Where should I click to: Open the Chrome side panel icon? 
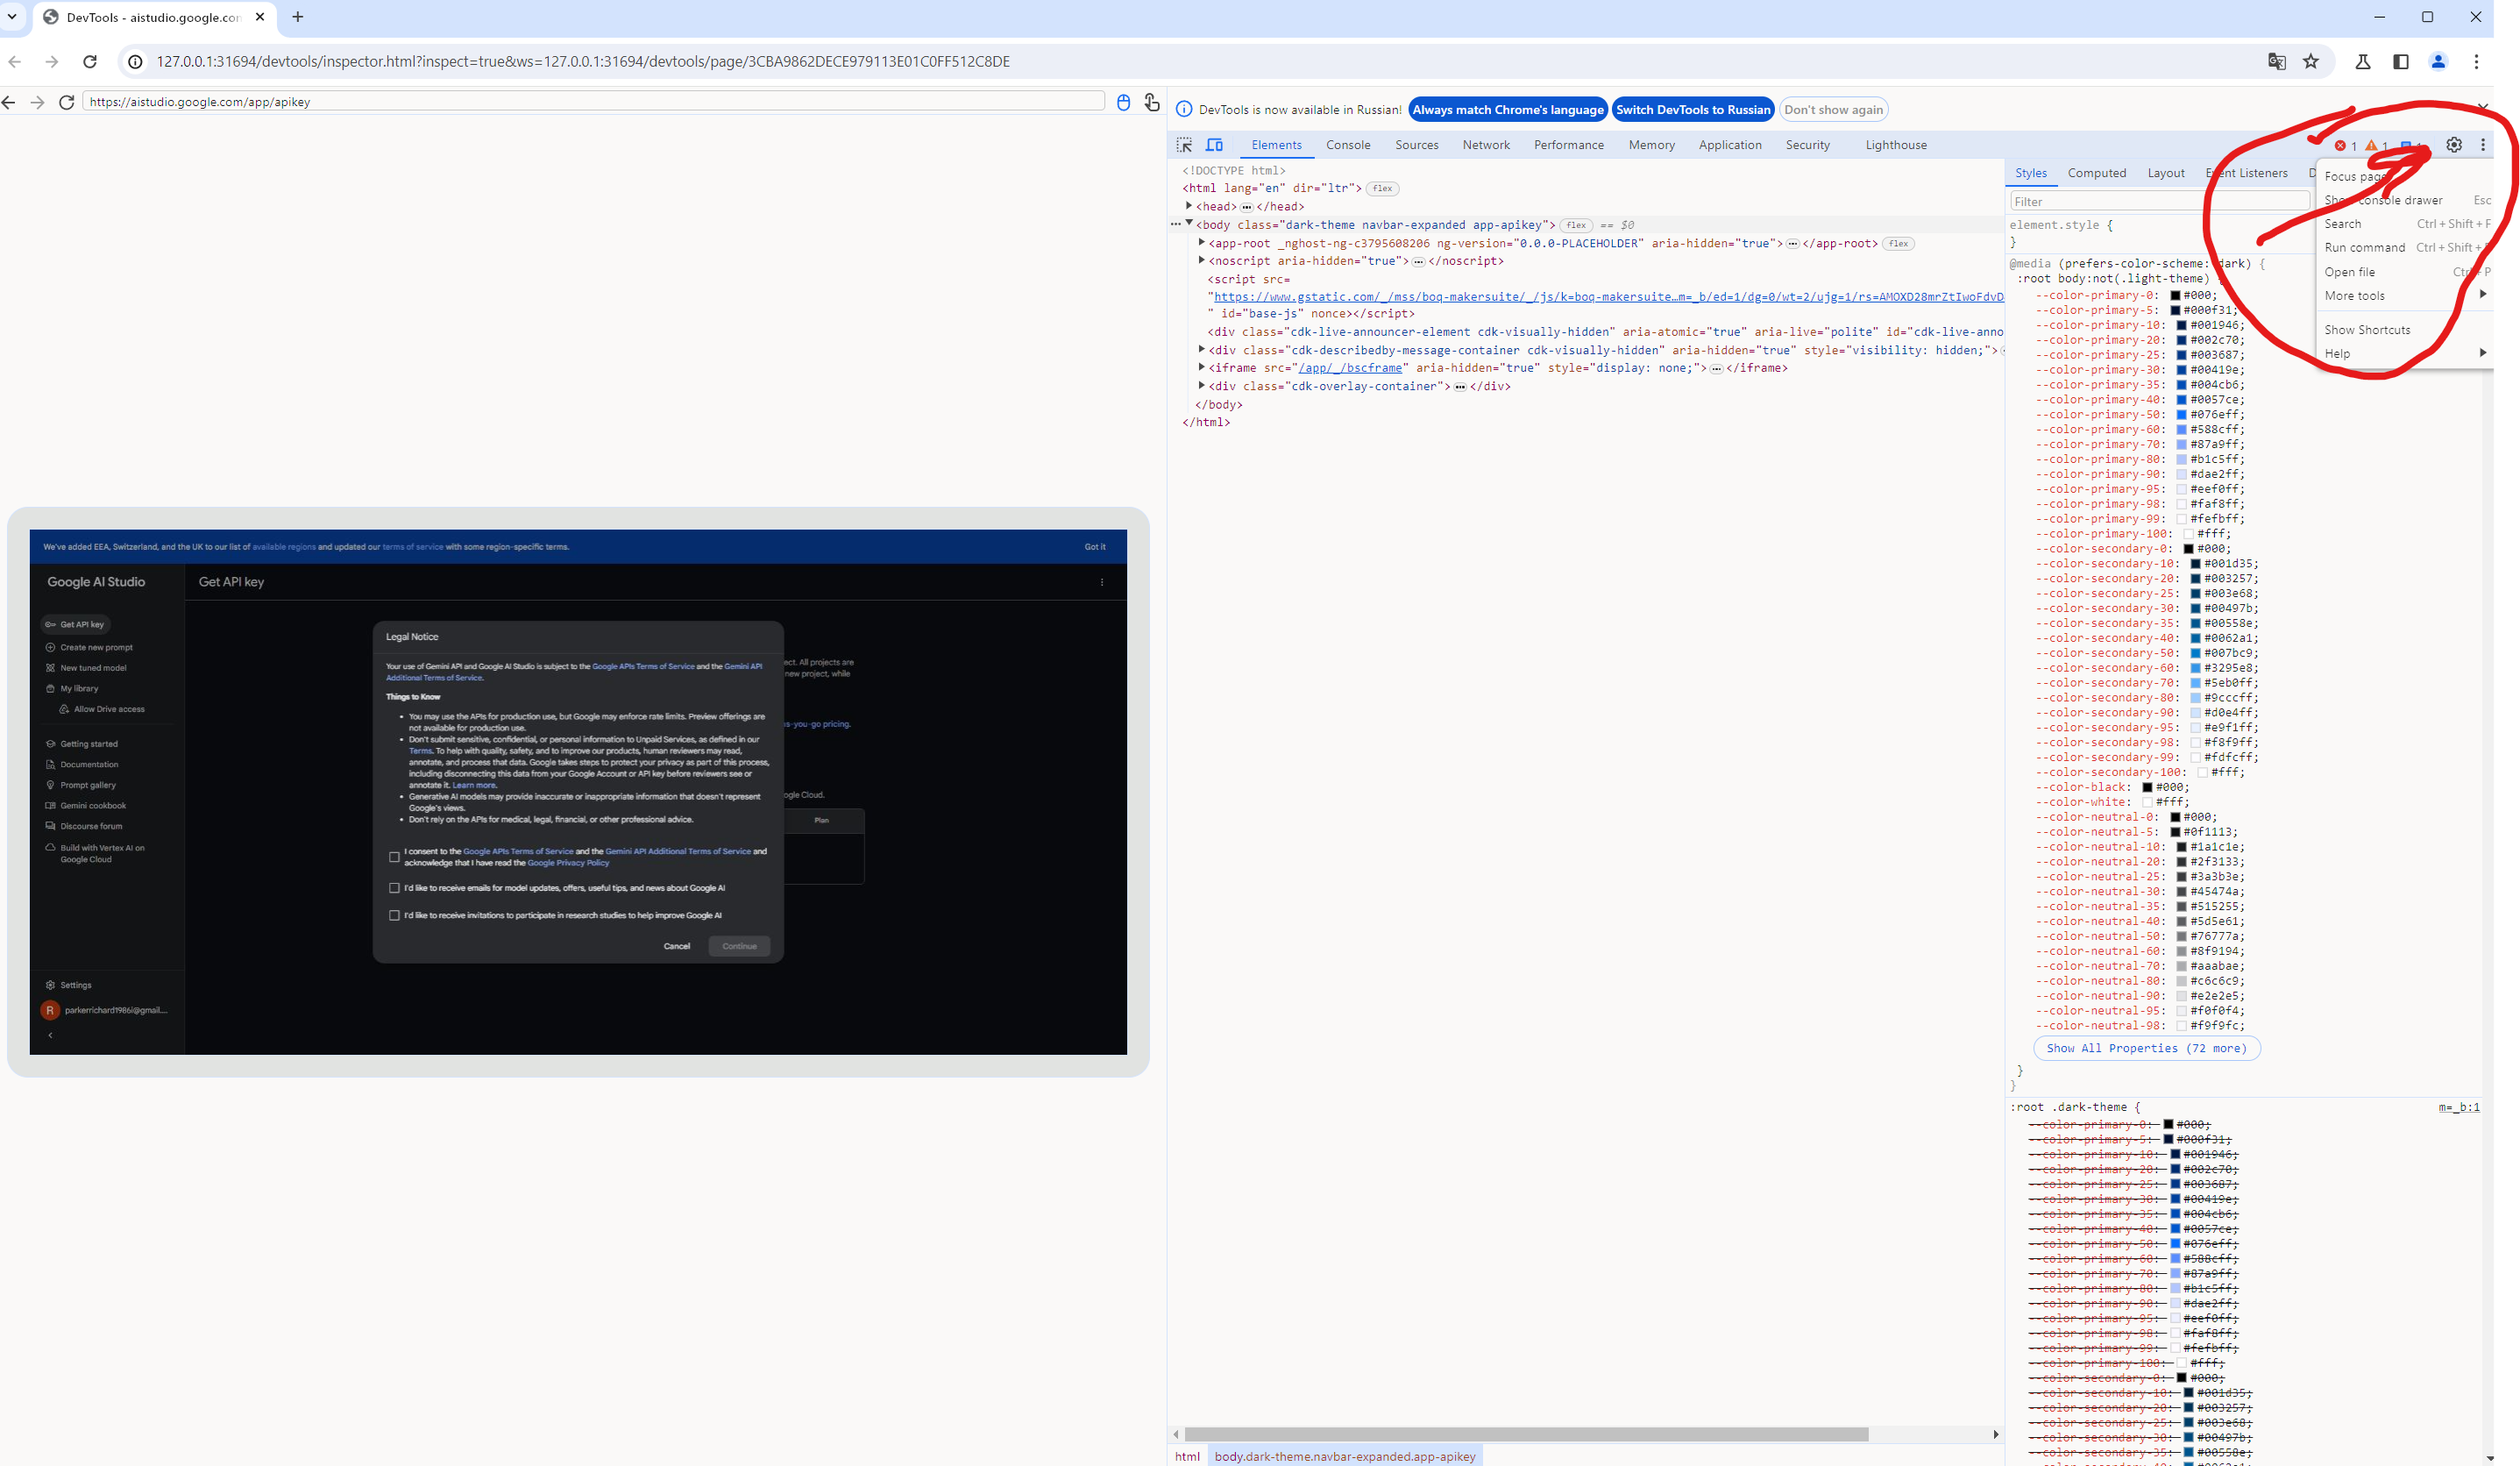coord(2401,62)
